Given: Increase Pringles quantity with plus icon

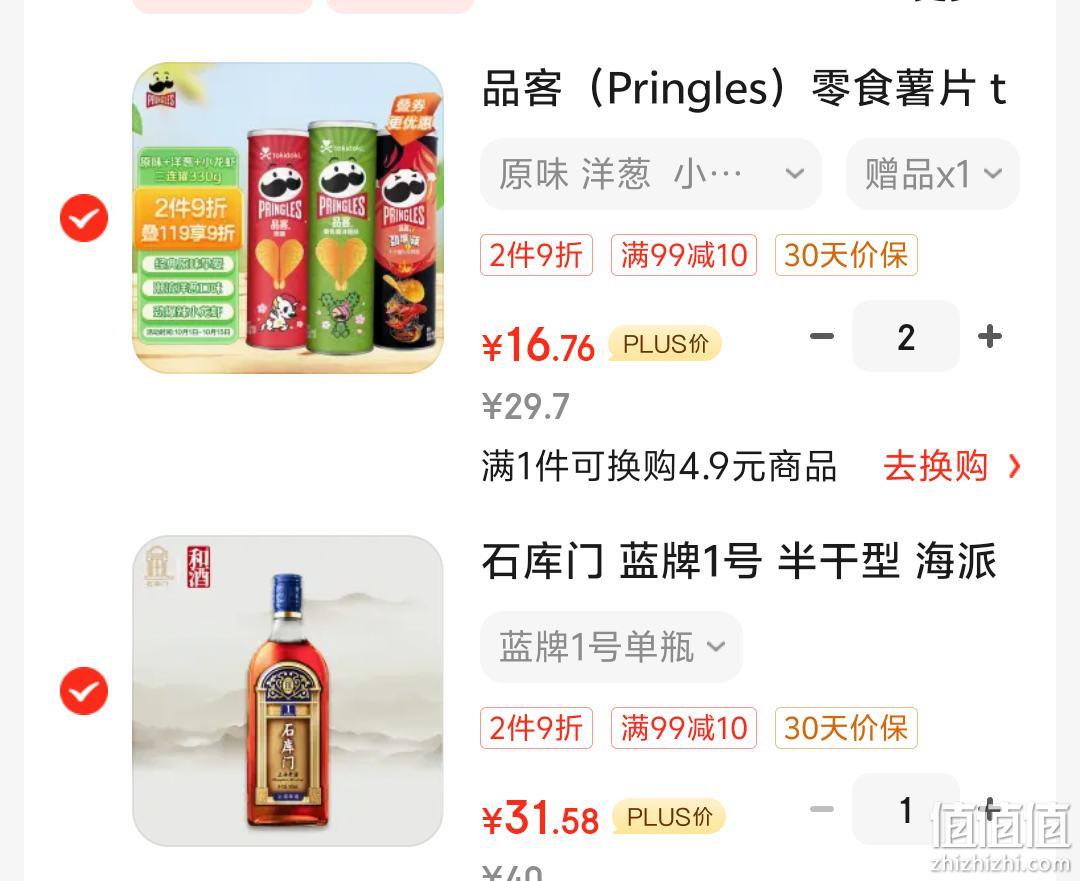Looking at the screenshot, I should pyautogui.click(x=990, y=337).
